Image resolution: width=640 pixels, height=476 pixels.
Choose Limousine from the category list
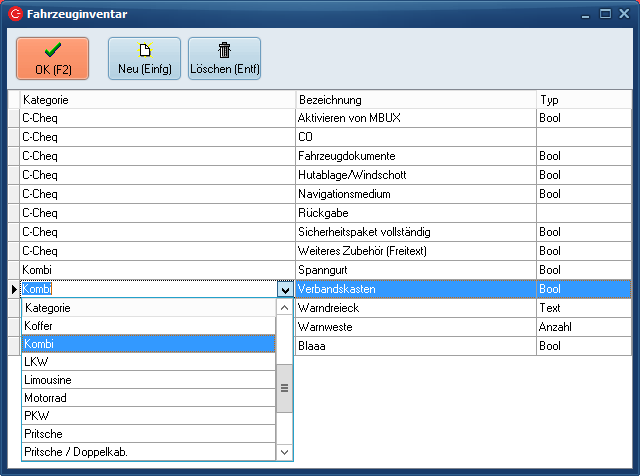(148, 380)
